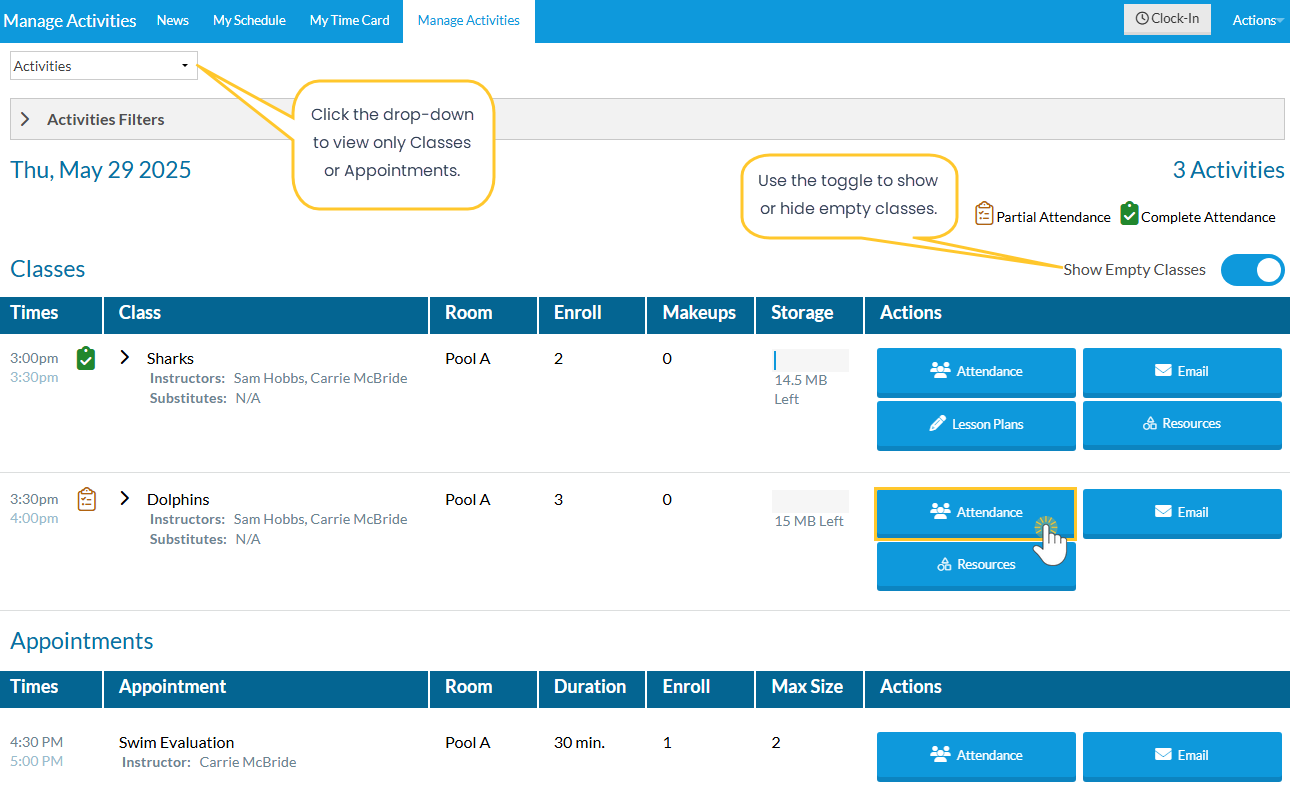Click the 30 min. duration value
The width and height of the screenshot is (1290, 801).
[x=579, y=742]
